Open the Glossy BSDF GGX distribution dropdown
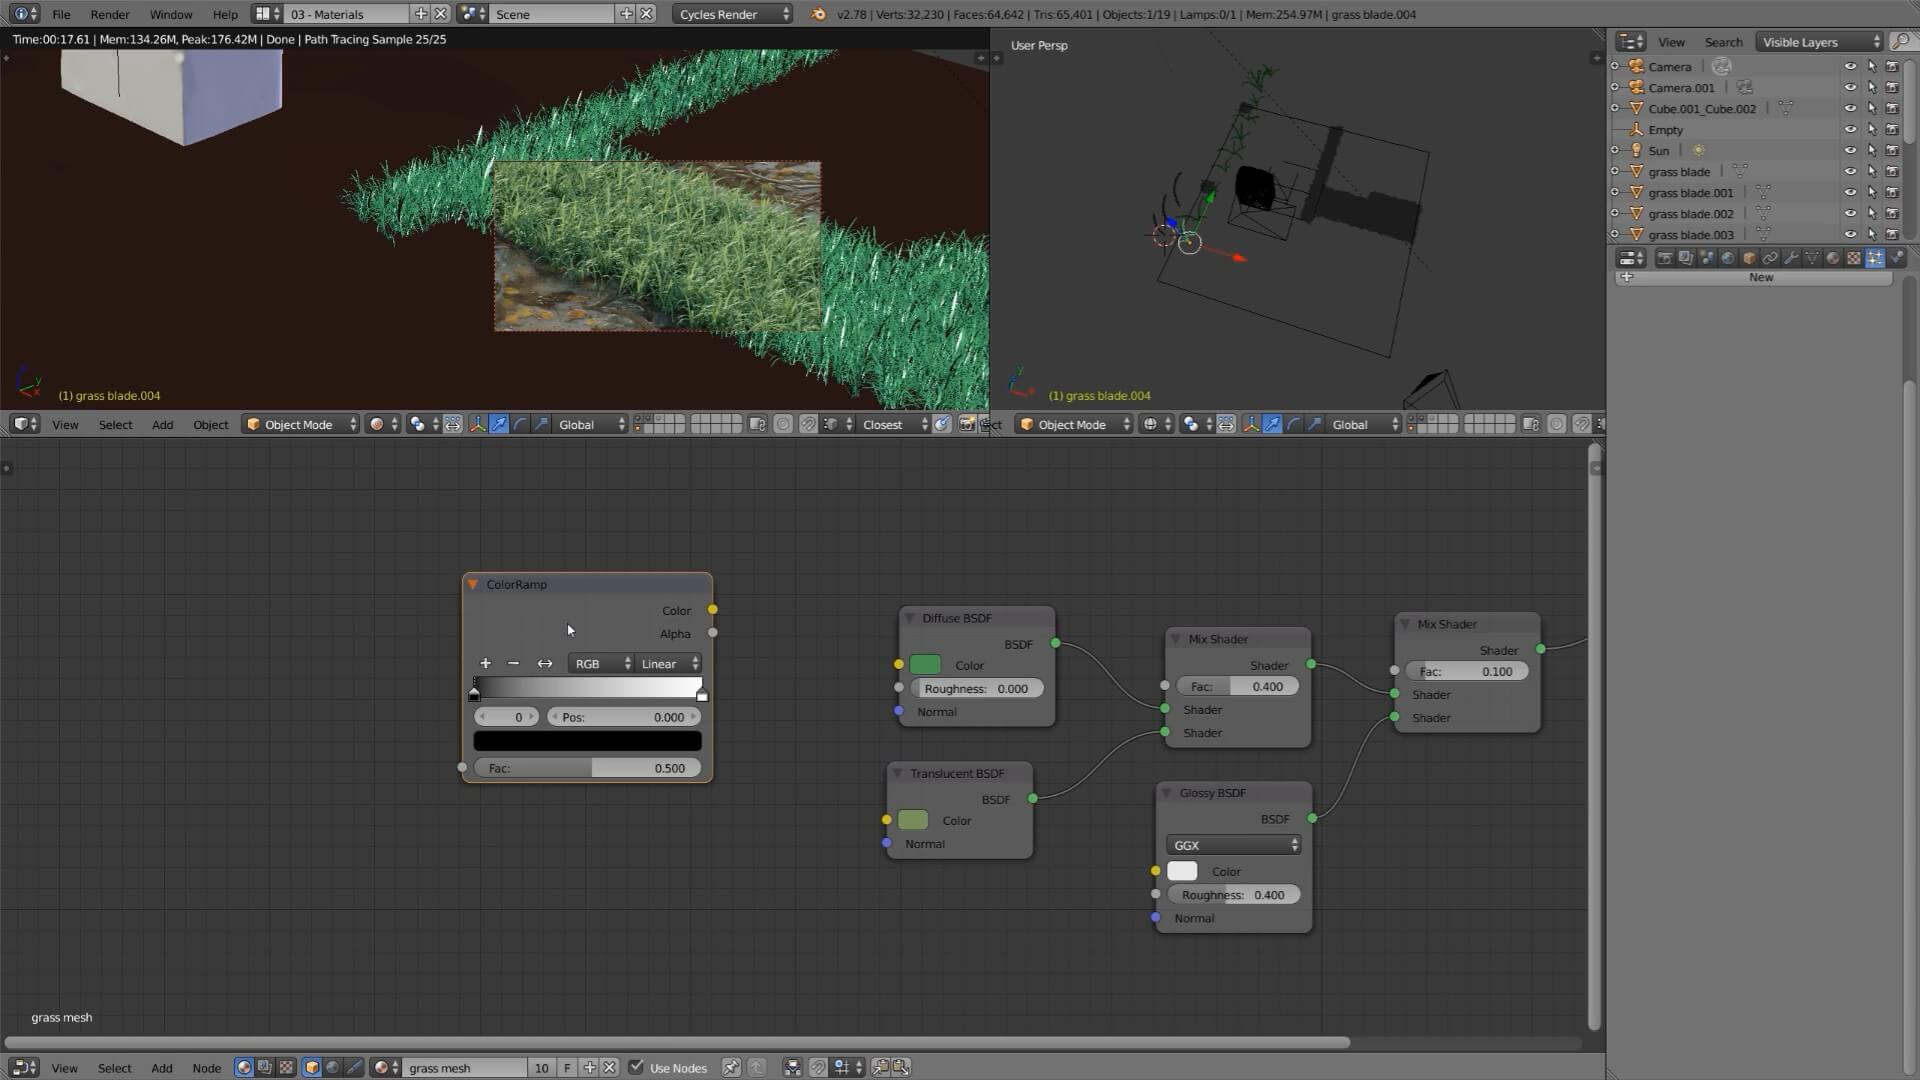This screenshot has height=1080, width=1920. [1235, 845]
